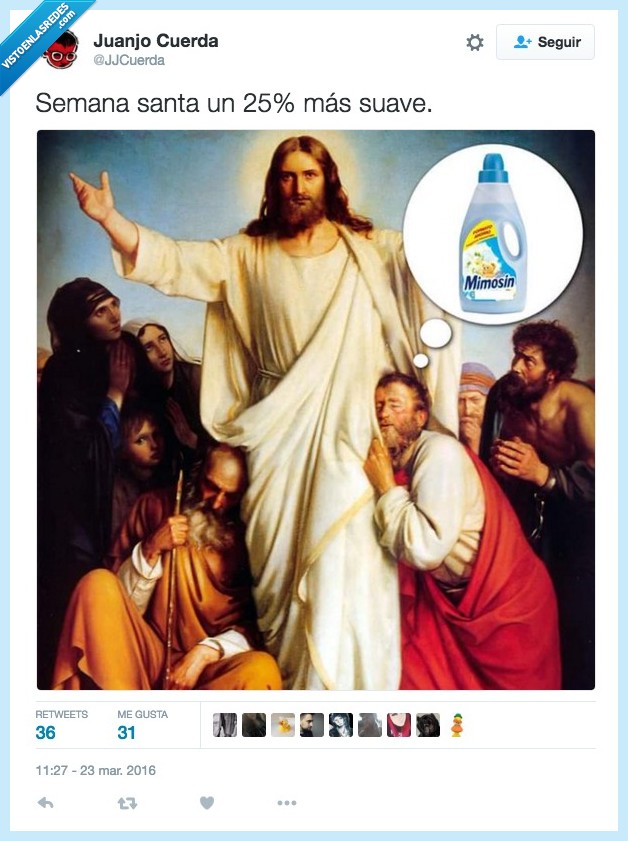Open the 11:27 - 23 mar. 2016 timestamp
Image resolution: width=628 pixels, height=841 pixels.
tap(95, 771)
